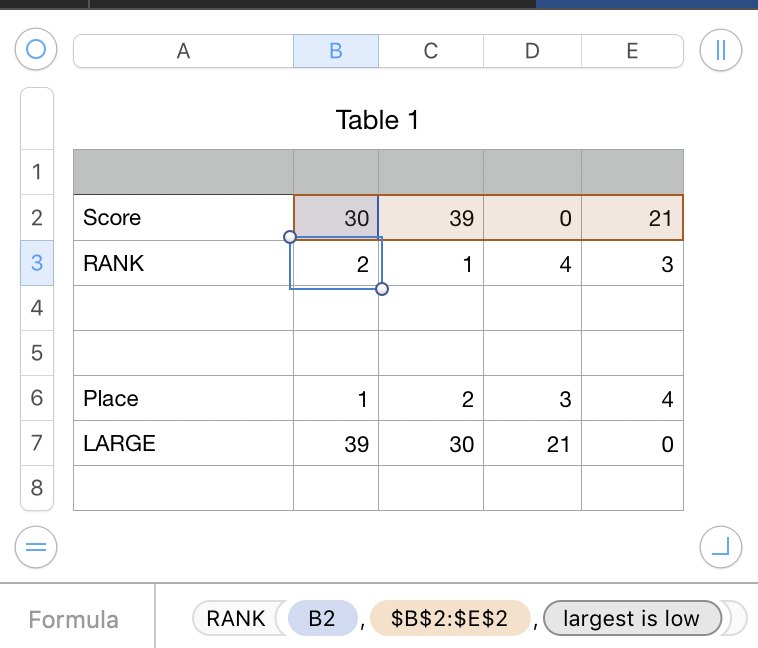Select row 7 header
This screenshot has height=648, width=758.
click(x=37, y=443)
